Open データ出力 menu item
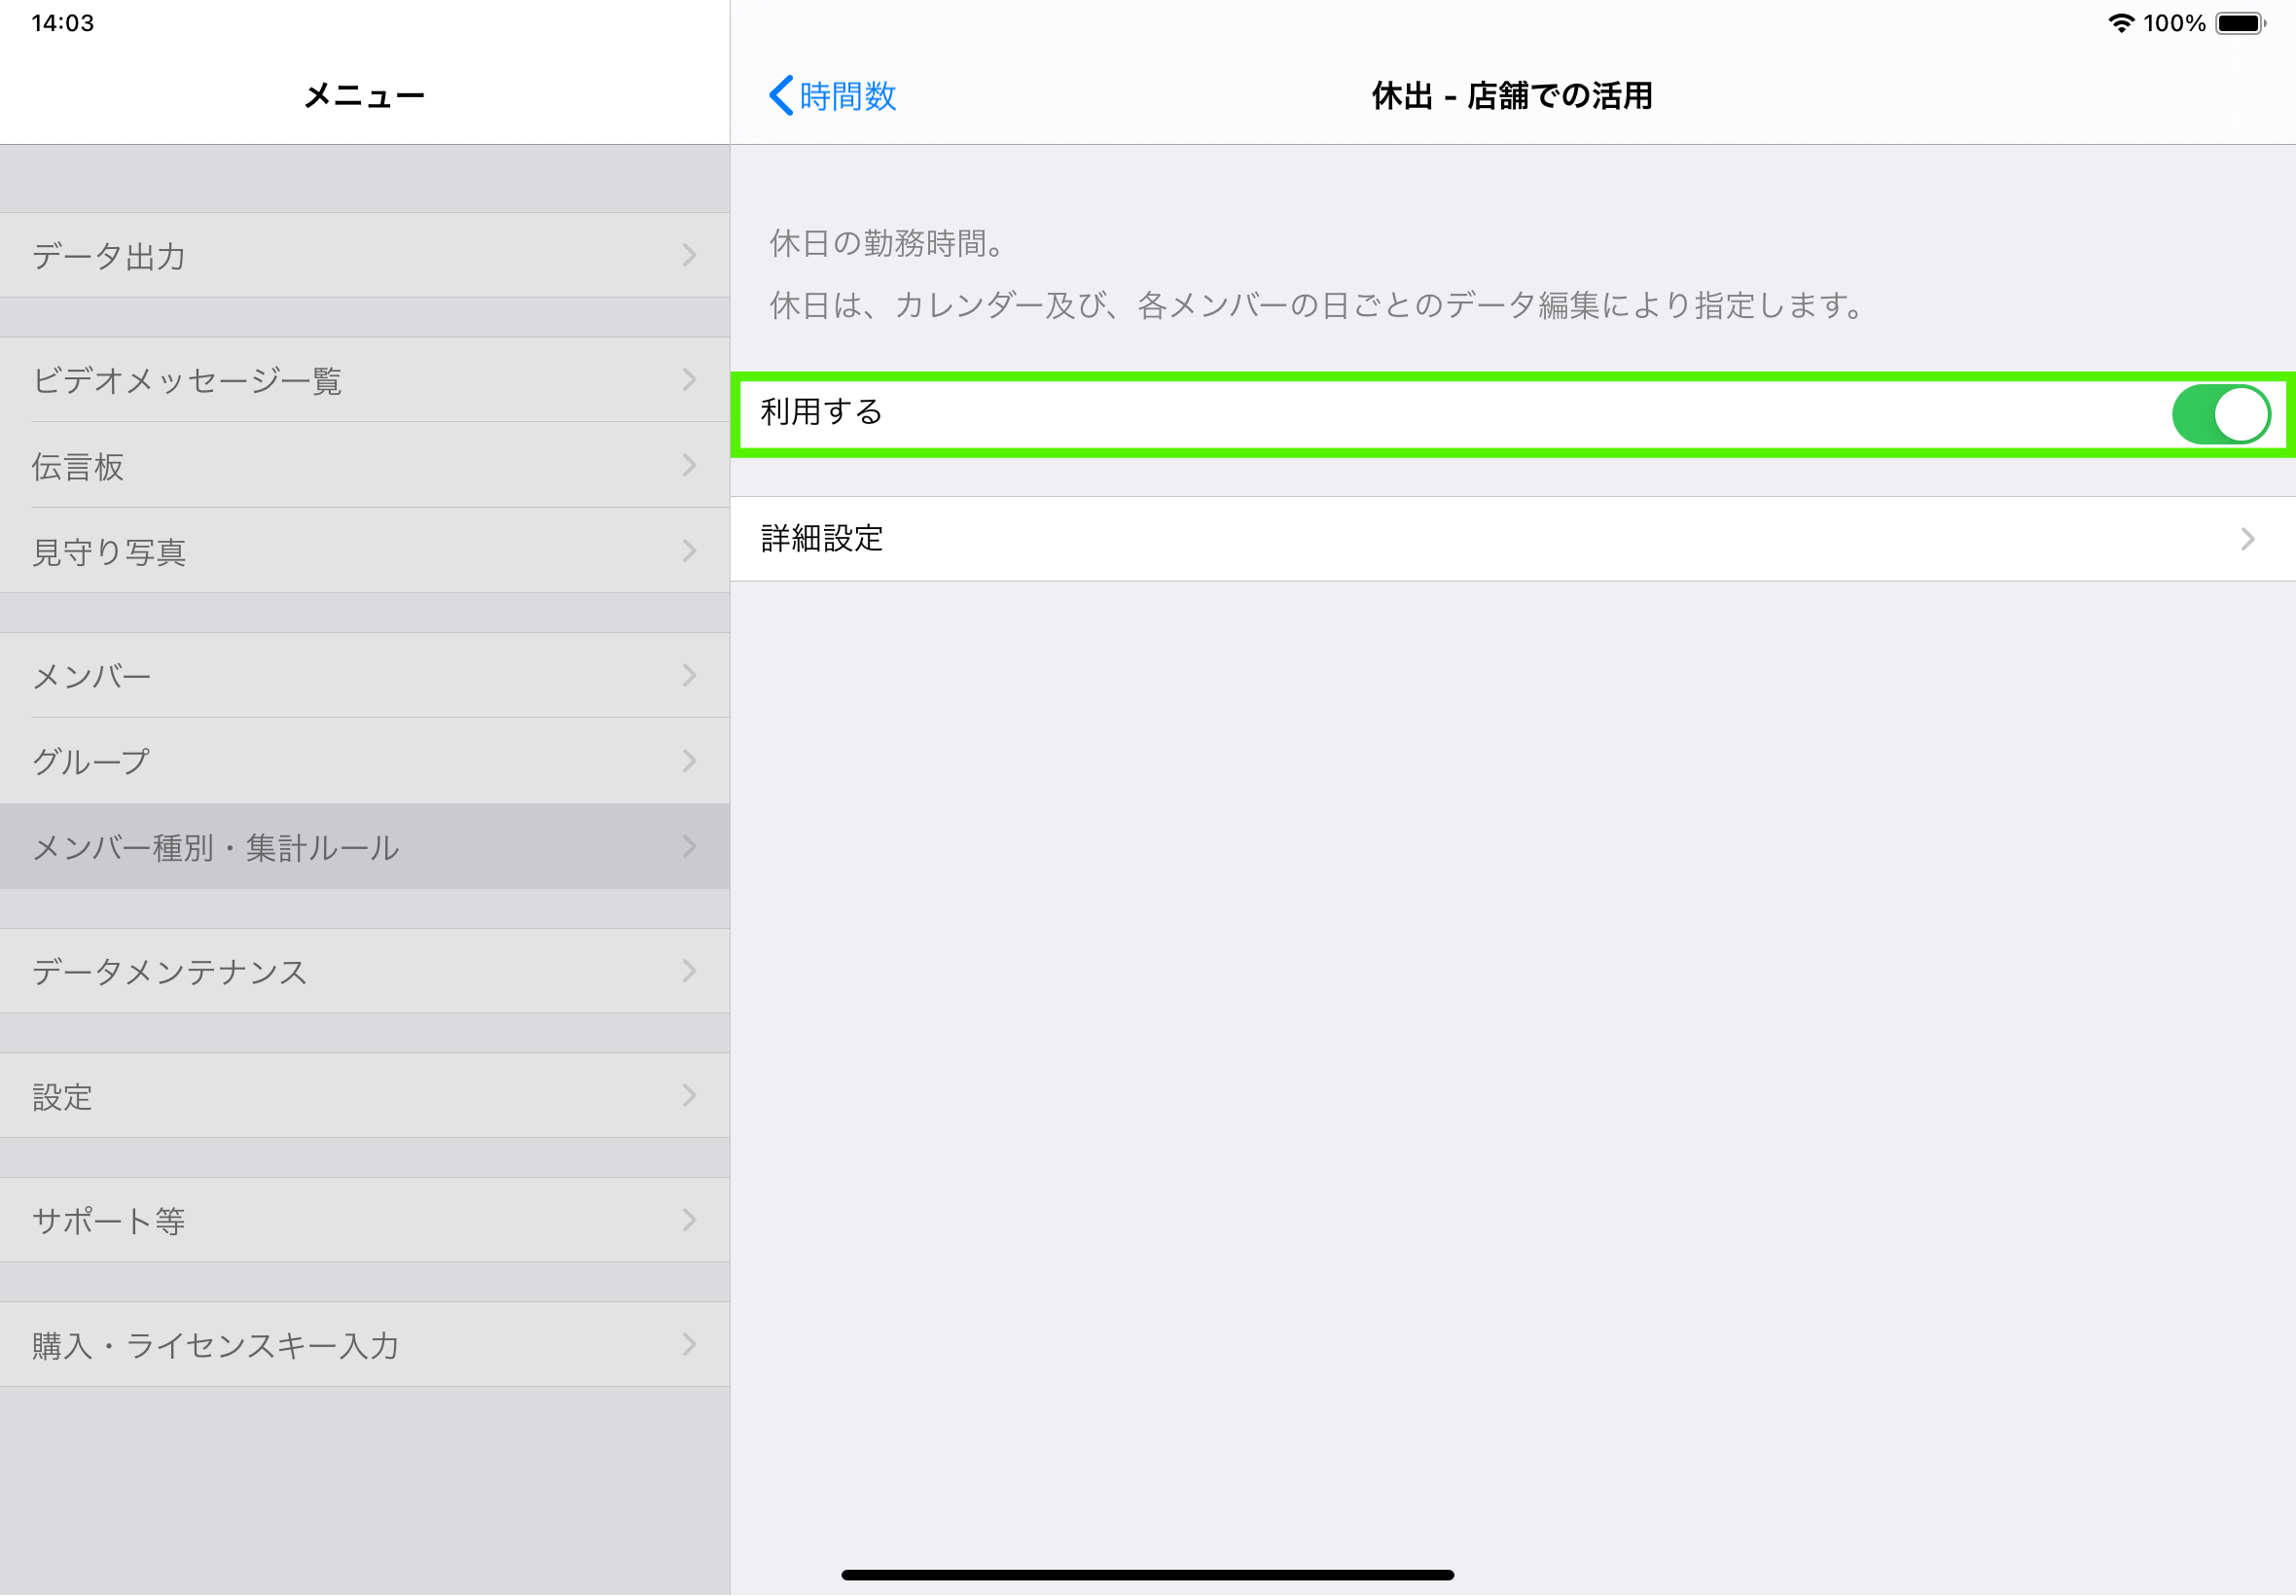This screenshot has width=2296, height=1596. 365,255
